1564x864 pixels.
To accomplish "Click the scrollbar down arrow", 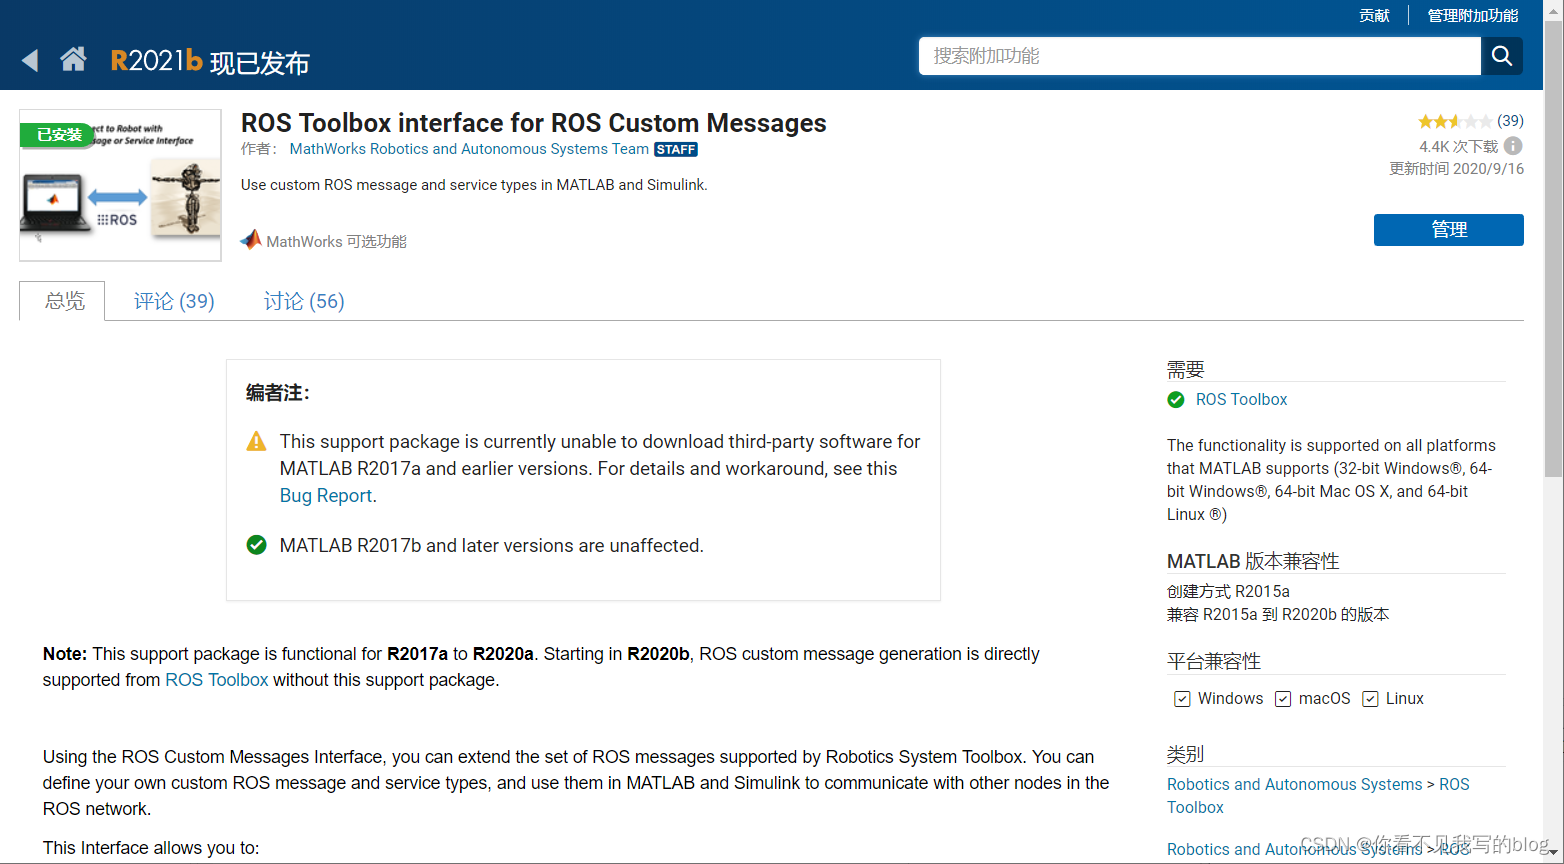I will (x=1553, y=853).
